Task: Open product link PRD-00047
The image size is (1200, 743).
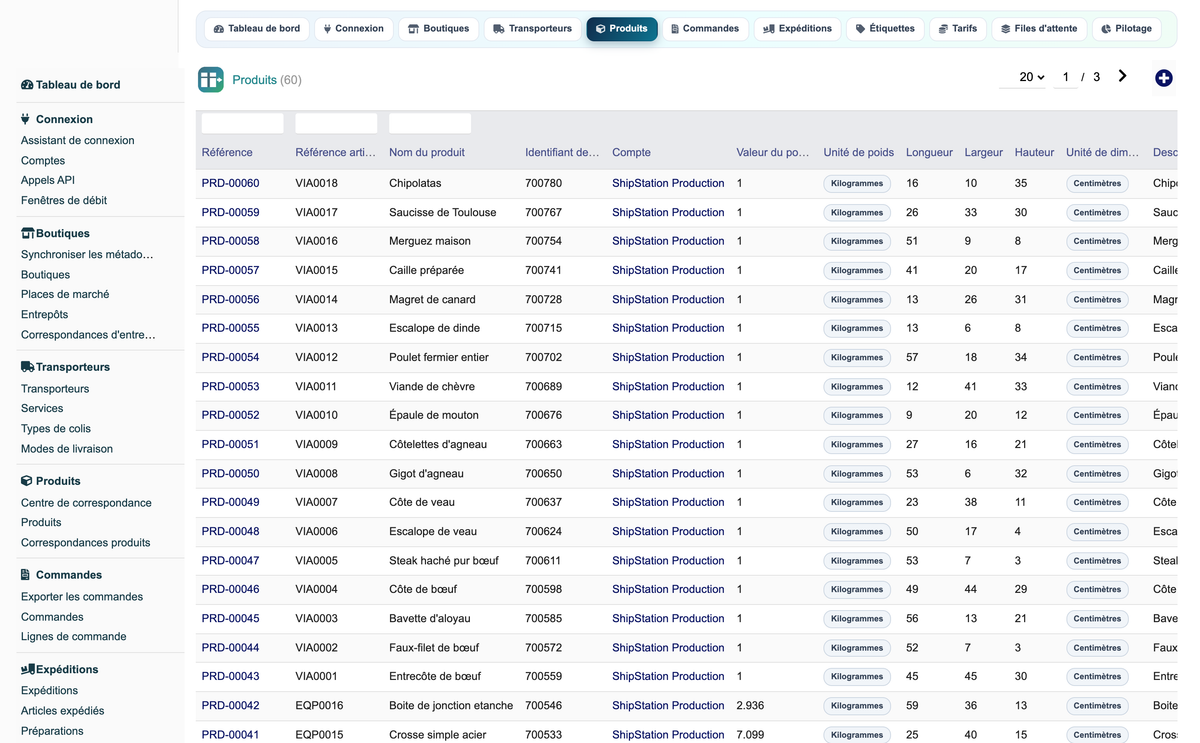Action: tap(230, 561)
